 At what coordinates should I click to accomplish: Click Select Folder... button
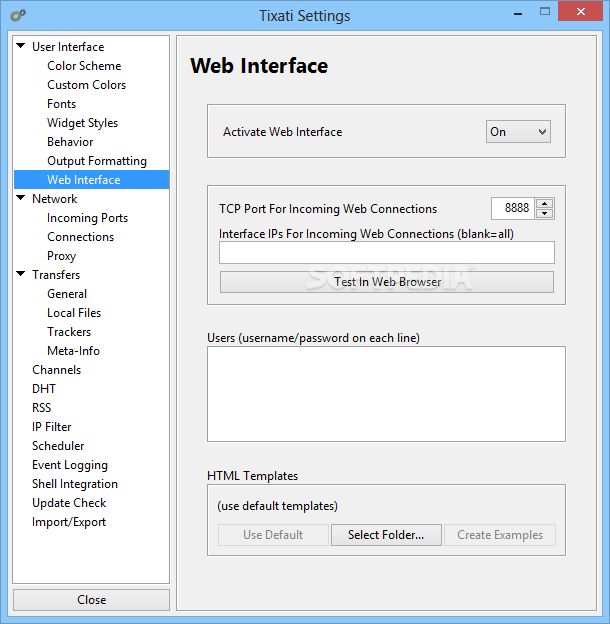tap(386, 535)
